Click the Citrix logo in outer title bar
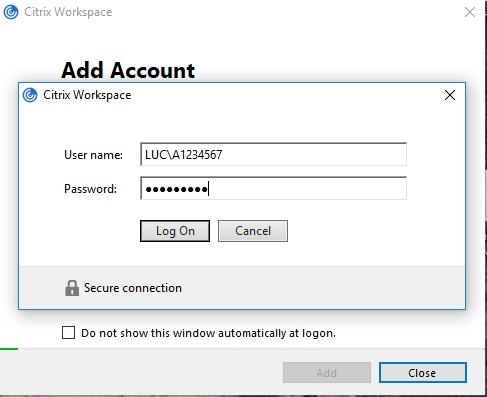Screen dimensions: 487x397 (11, 12)
